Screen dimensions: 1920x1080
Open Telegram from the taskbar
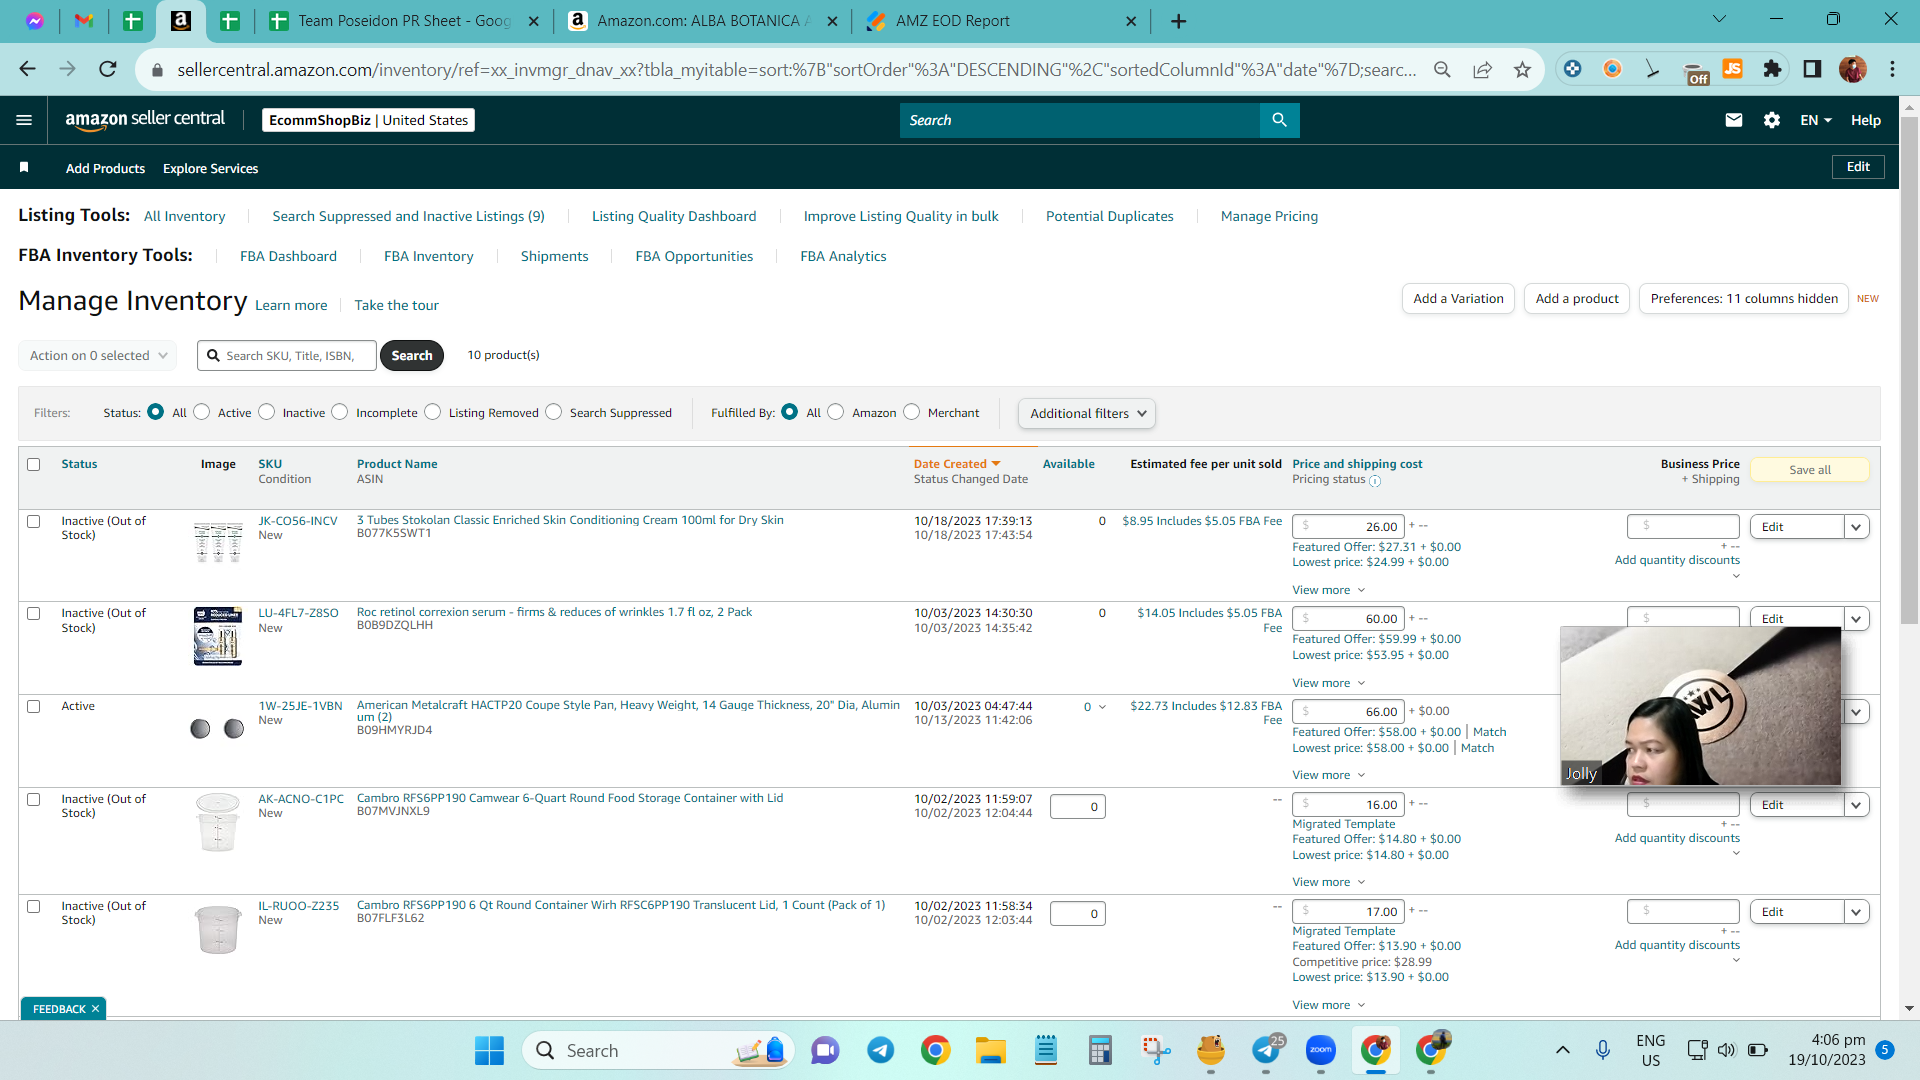tap(880, 1050)
